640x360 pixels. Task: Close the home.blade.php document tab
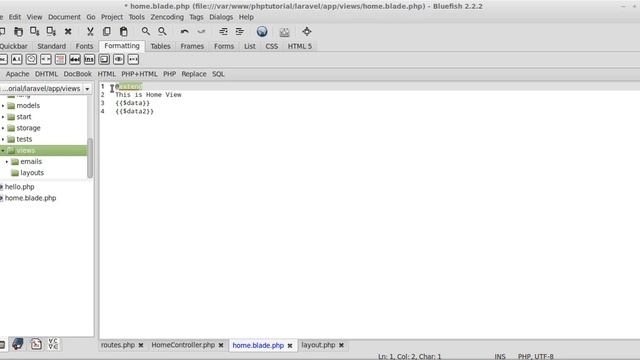tap(290, 345)
